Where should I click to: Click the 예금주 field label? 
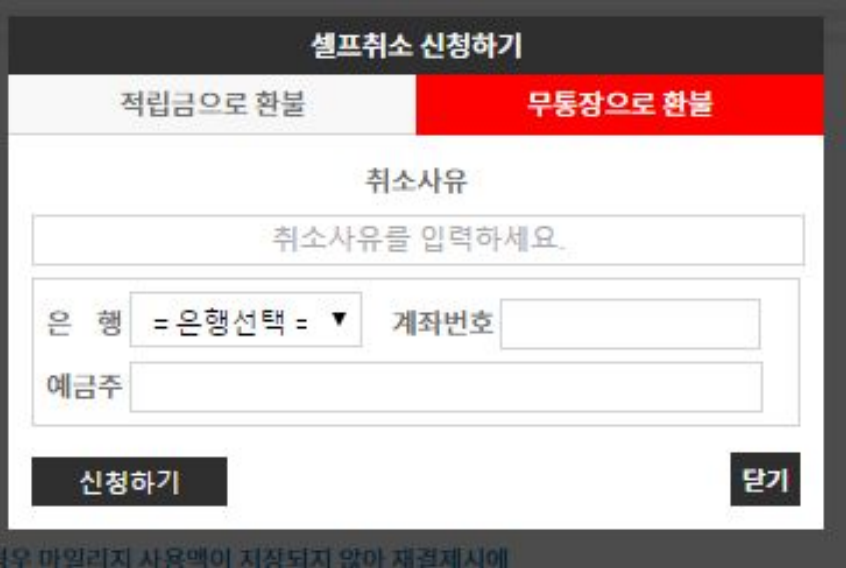85,386
